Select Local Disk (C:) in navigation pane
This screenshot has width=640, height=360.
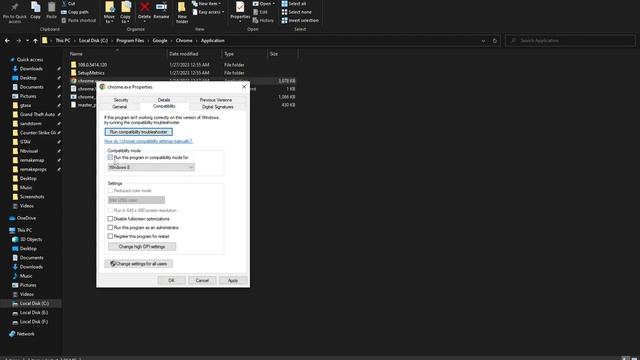[34, 303]
